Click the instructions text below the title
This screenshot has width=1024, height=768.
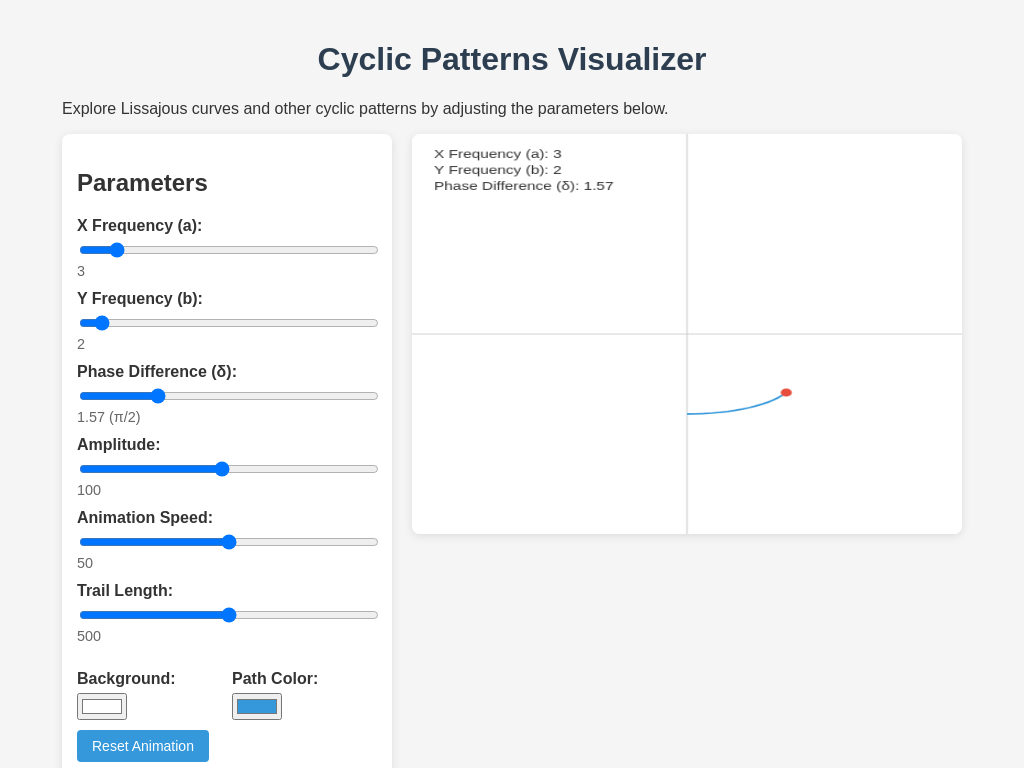tap(367, 108)
